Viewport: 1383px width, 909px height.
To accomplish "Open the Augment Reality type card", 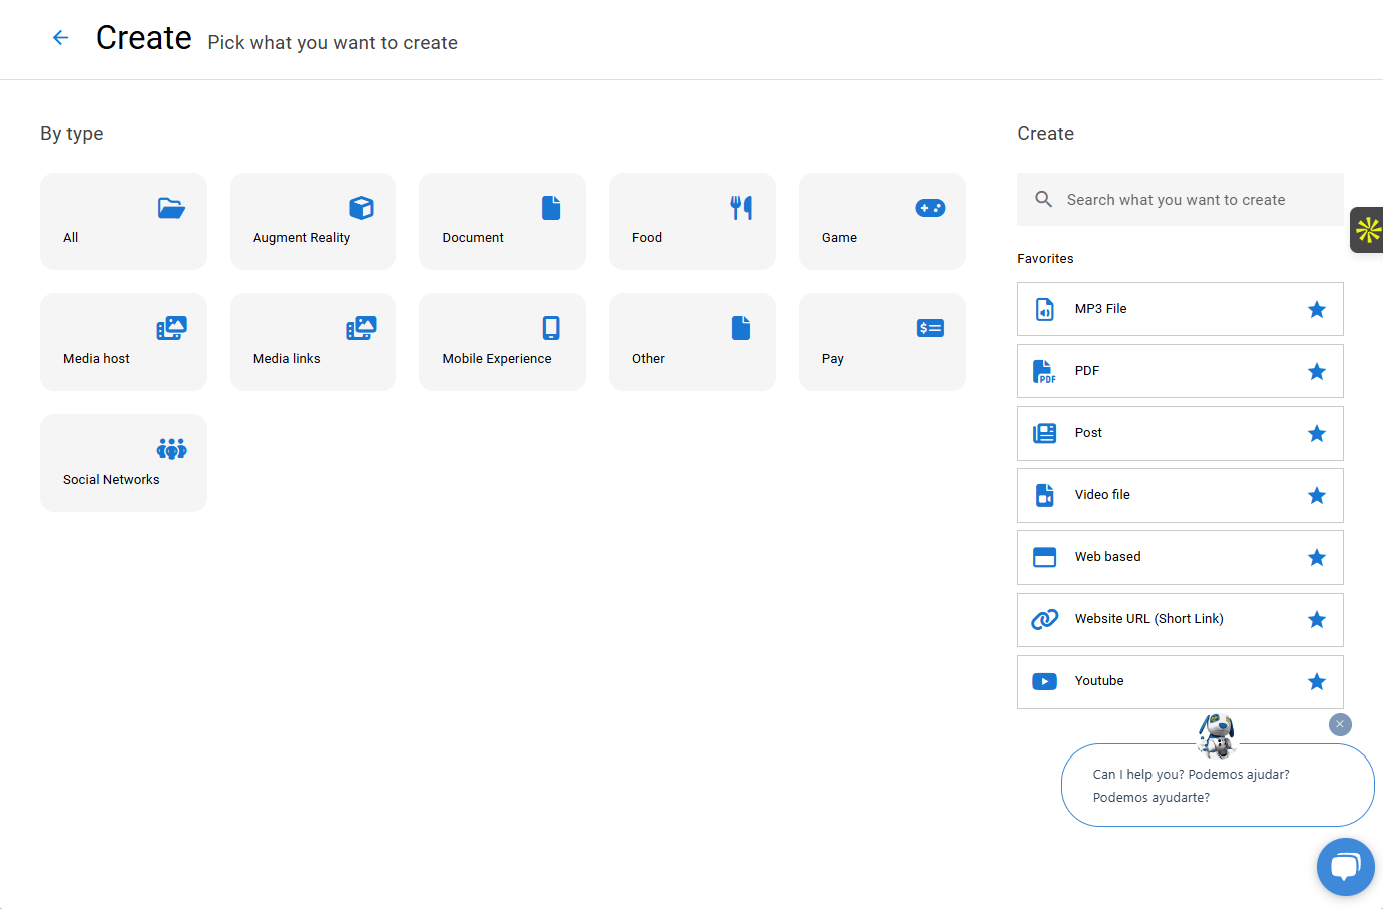I will (312, 221).
